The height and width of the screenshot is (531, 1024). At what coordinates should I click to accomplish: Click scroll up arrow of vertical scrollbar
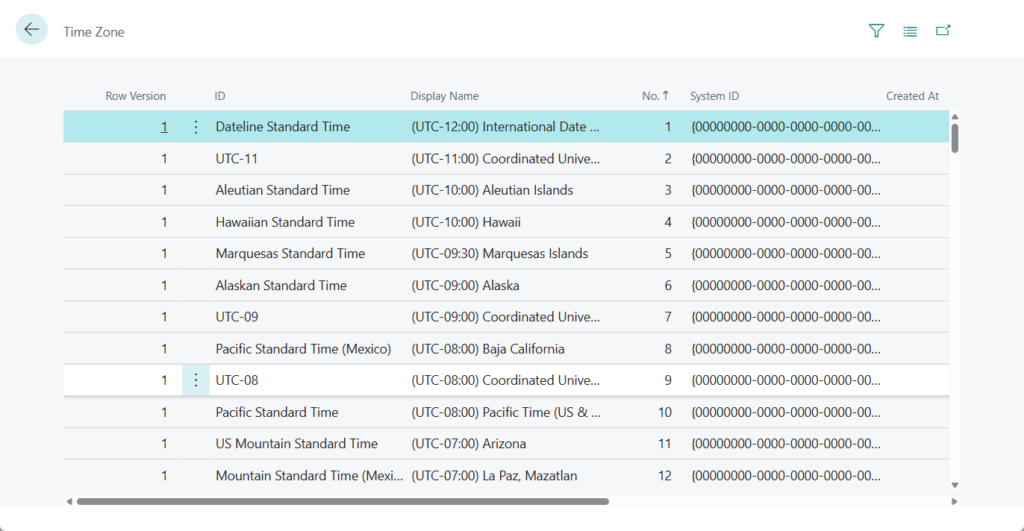tap(955, 117)
